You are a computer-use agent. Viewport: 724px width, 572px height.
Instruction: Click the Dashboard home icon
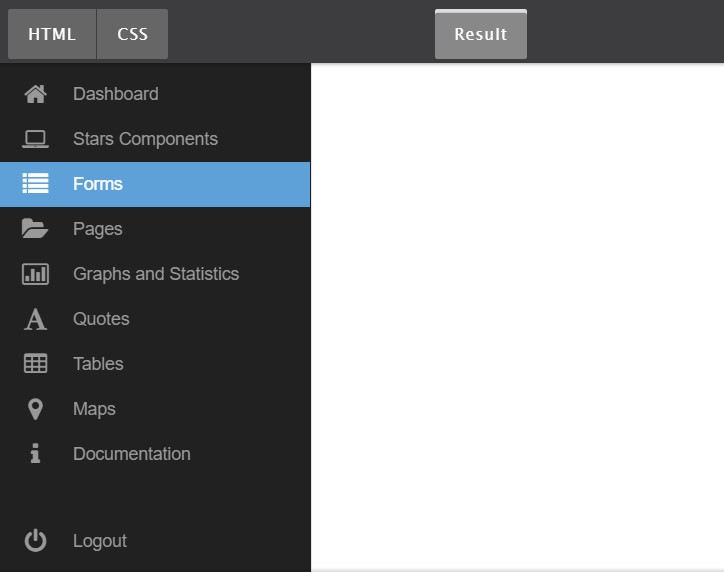point(36,94)
